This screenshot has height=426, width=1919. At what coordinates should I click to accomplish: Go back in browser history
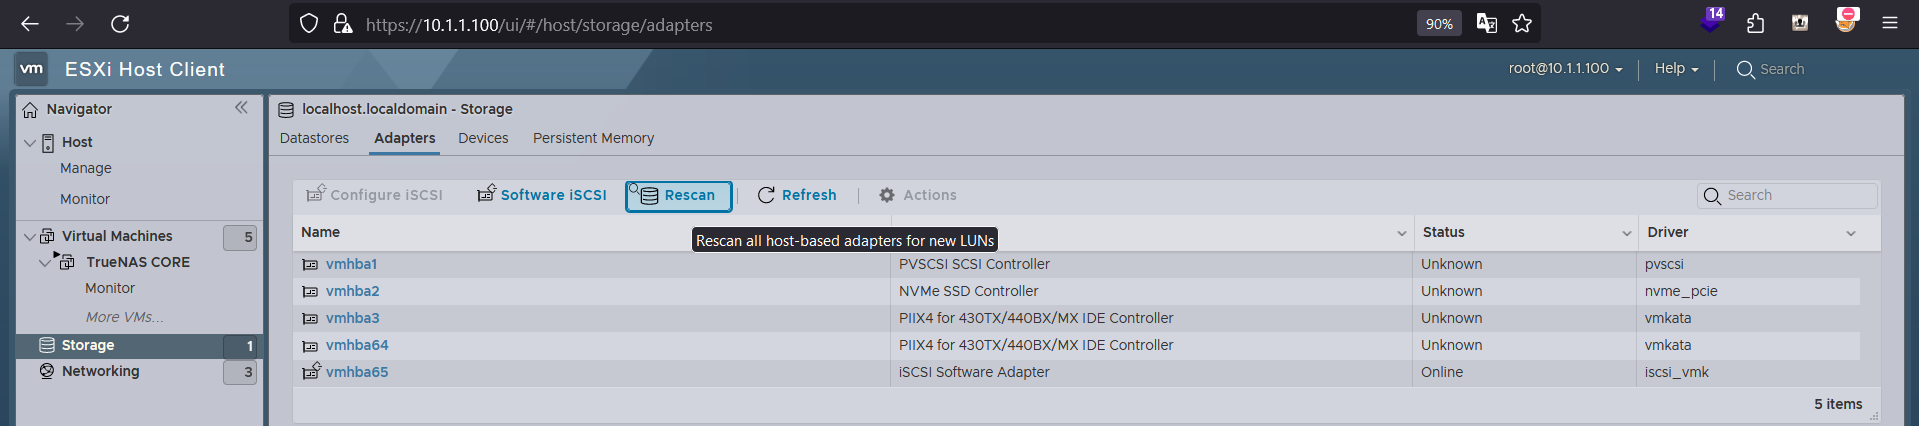click(30, 24)
